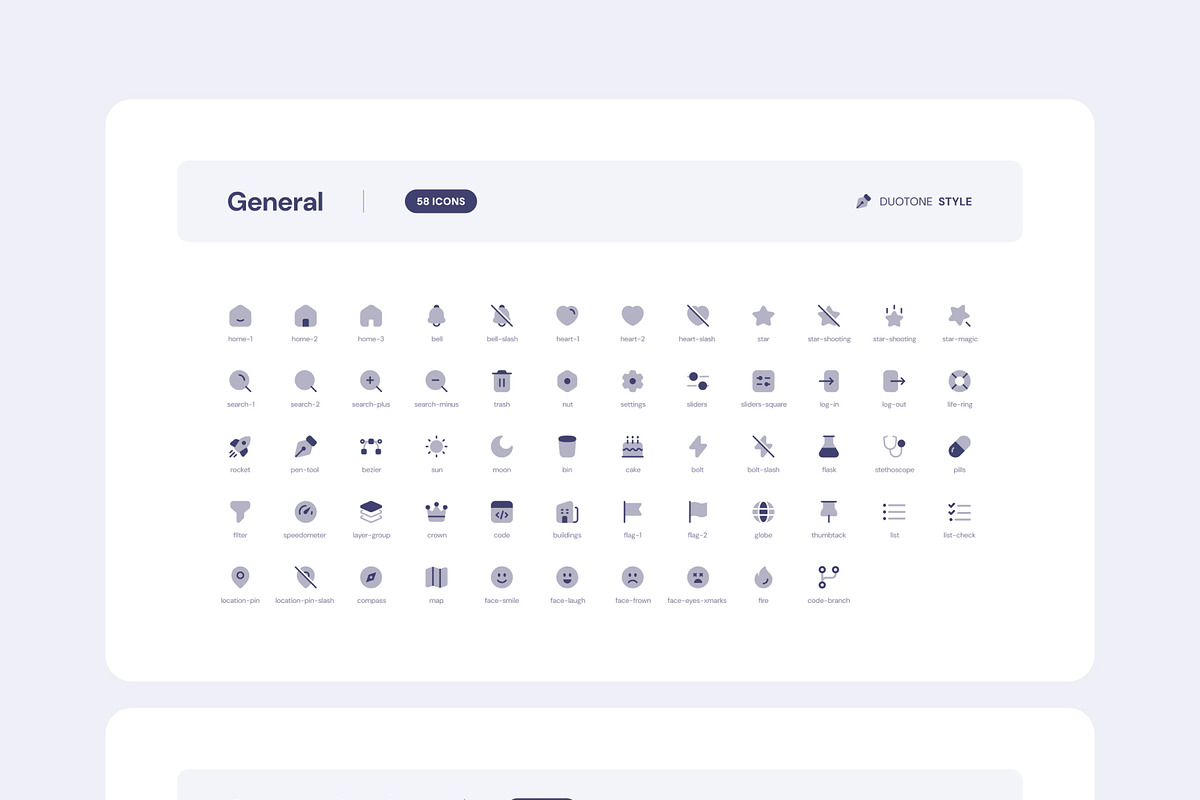Select the search-1 magnifier icon
Screen dimensions: 1200x800
tap(240, 381)
